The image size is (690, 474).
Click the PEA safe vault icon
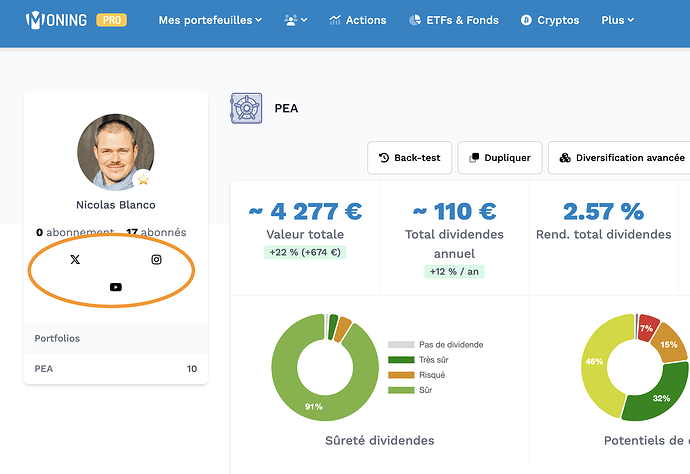pos(247,108)
